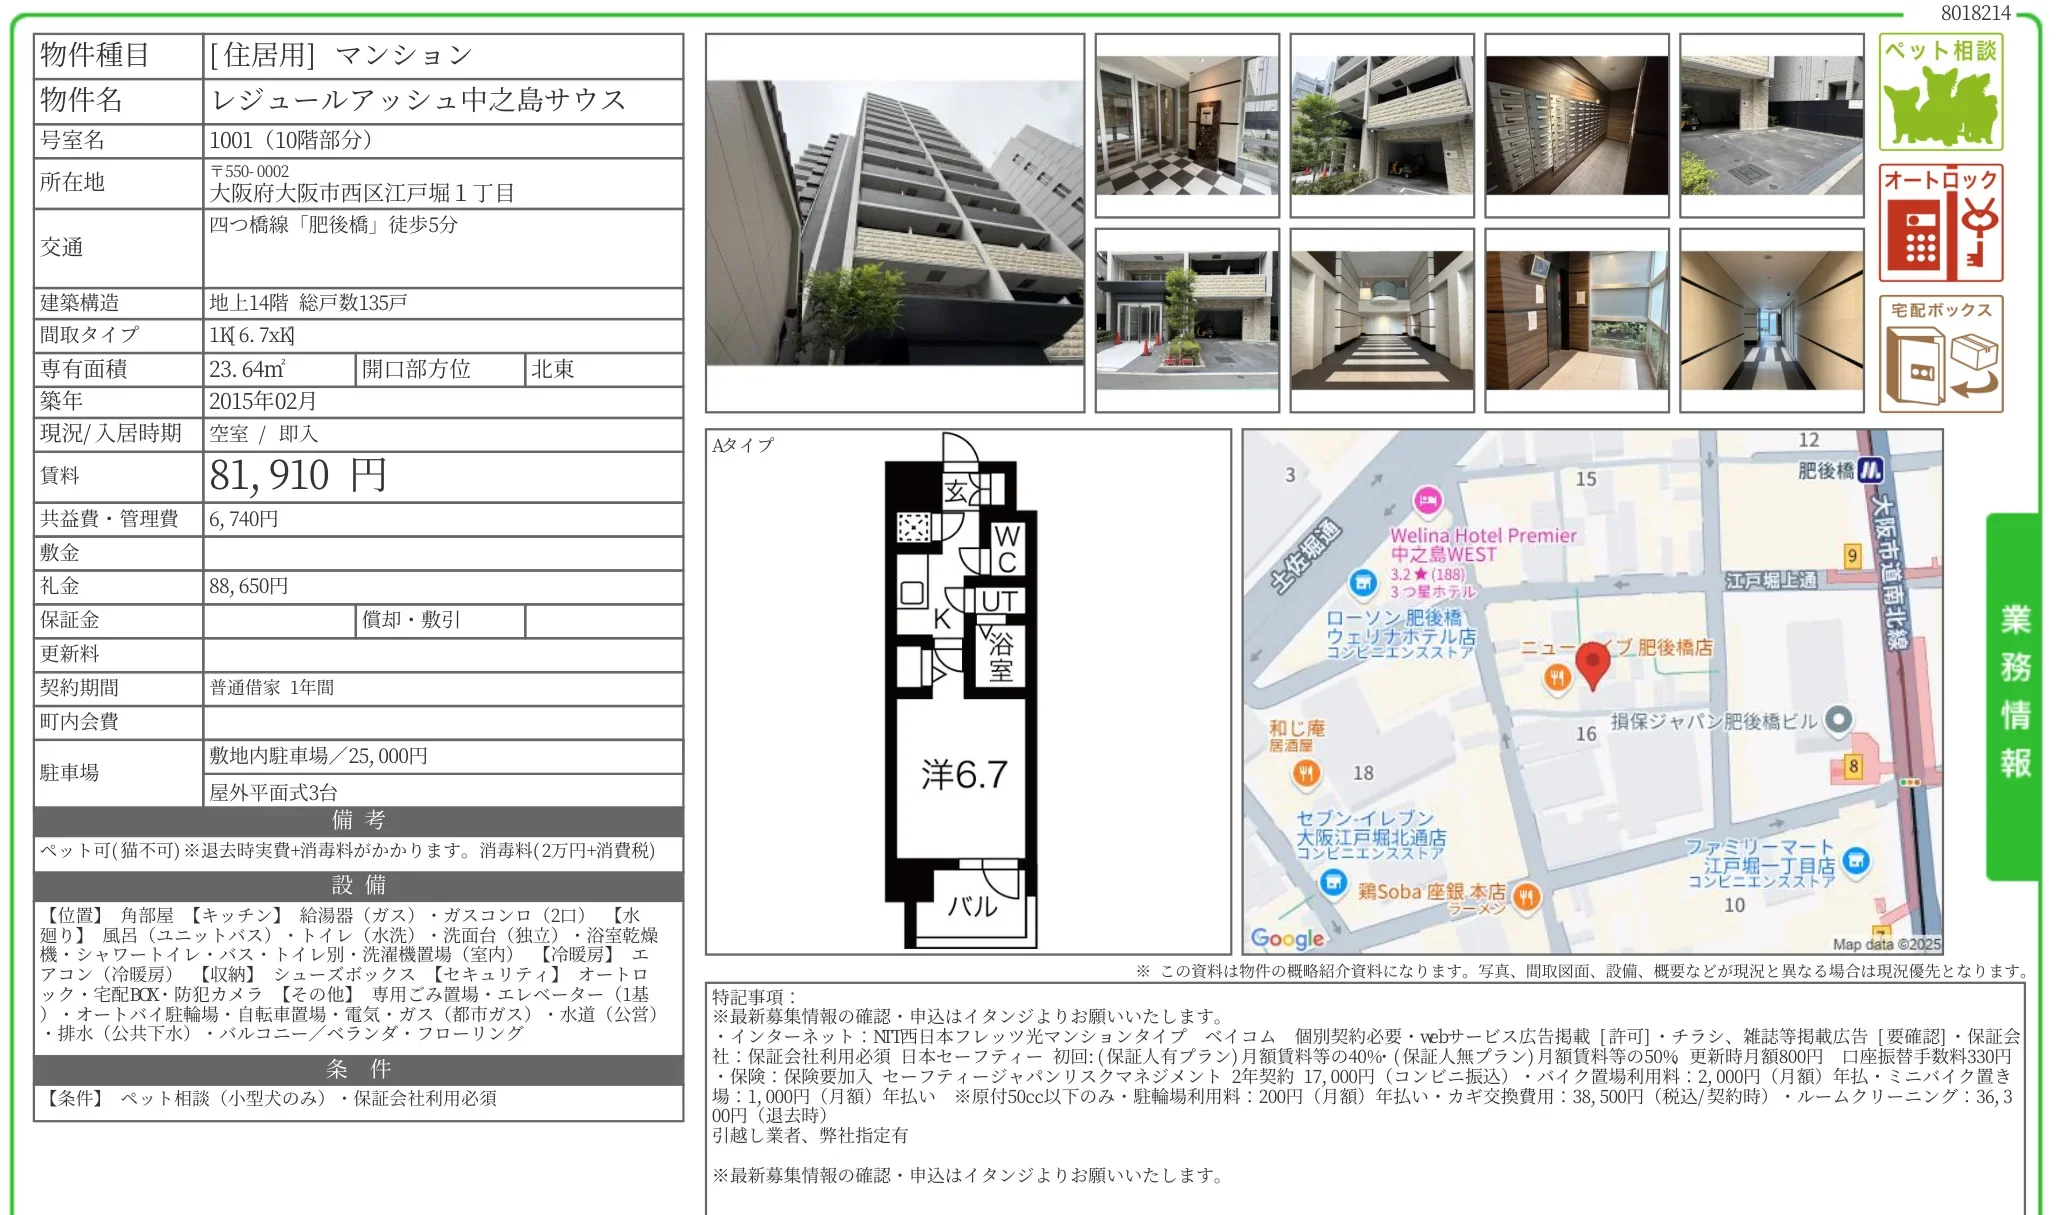2056x1215 pixels.
Task: Open the mailbox room thumbnail
Action: [x=1577, y=125]
